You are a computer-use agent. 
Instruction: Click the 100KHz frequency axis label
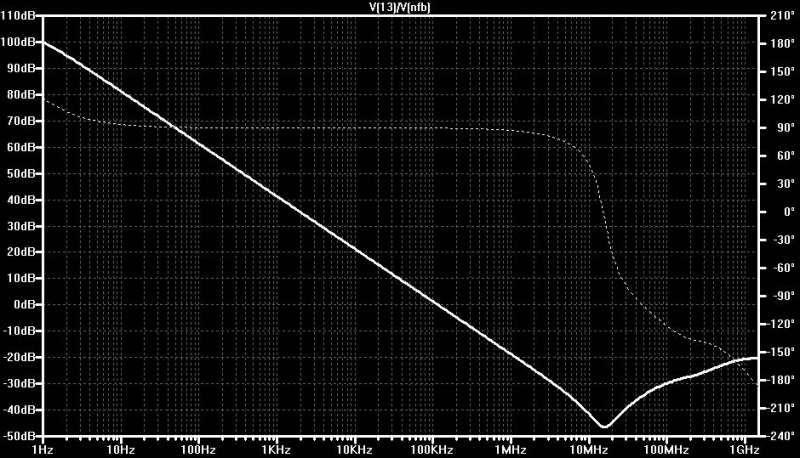point(432,450)
